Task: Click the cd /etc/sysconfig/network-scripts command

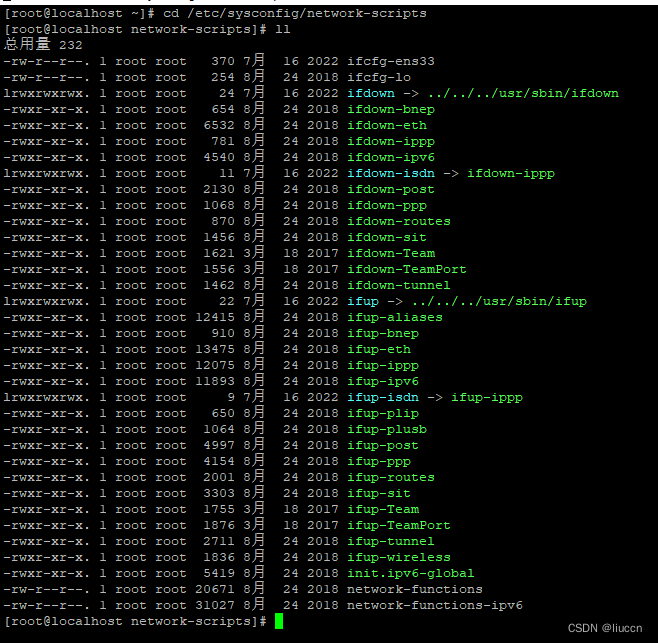Action: point(295,13)
